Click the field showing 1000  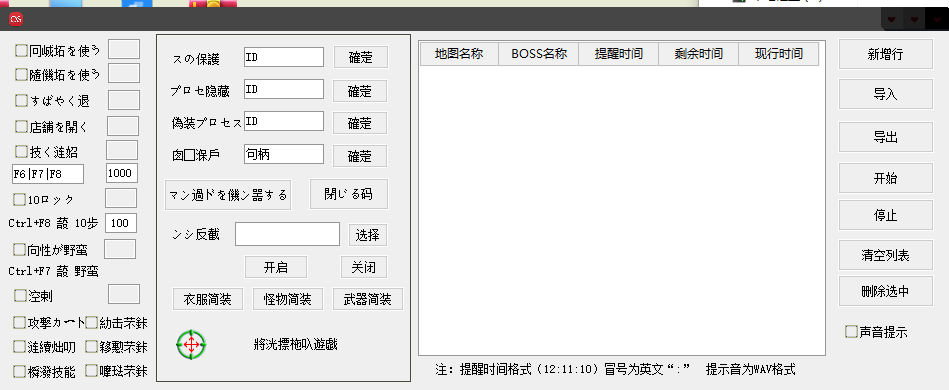122,173
